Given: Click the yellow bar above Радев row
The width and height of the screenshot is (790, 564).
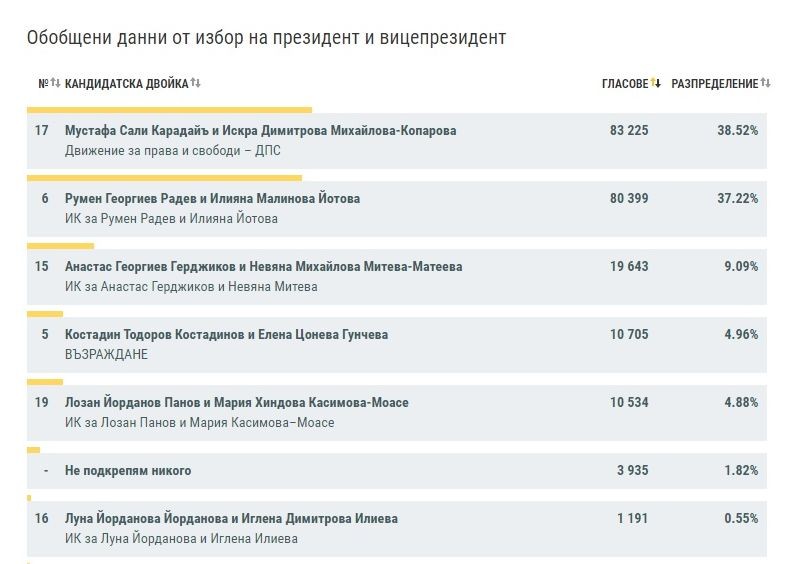Looking at the screenshot, I should (164, 178).
